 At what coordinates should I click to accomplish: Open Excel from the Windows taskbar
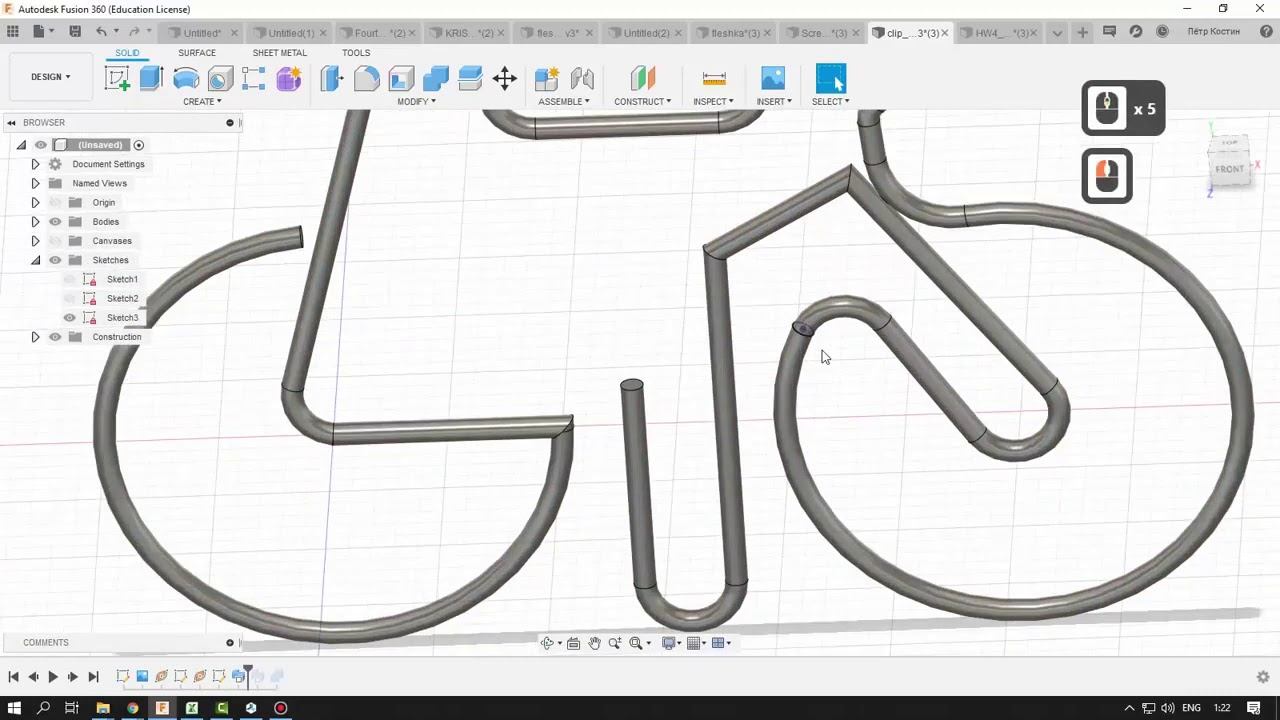tap(192, 708)
